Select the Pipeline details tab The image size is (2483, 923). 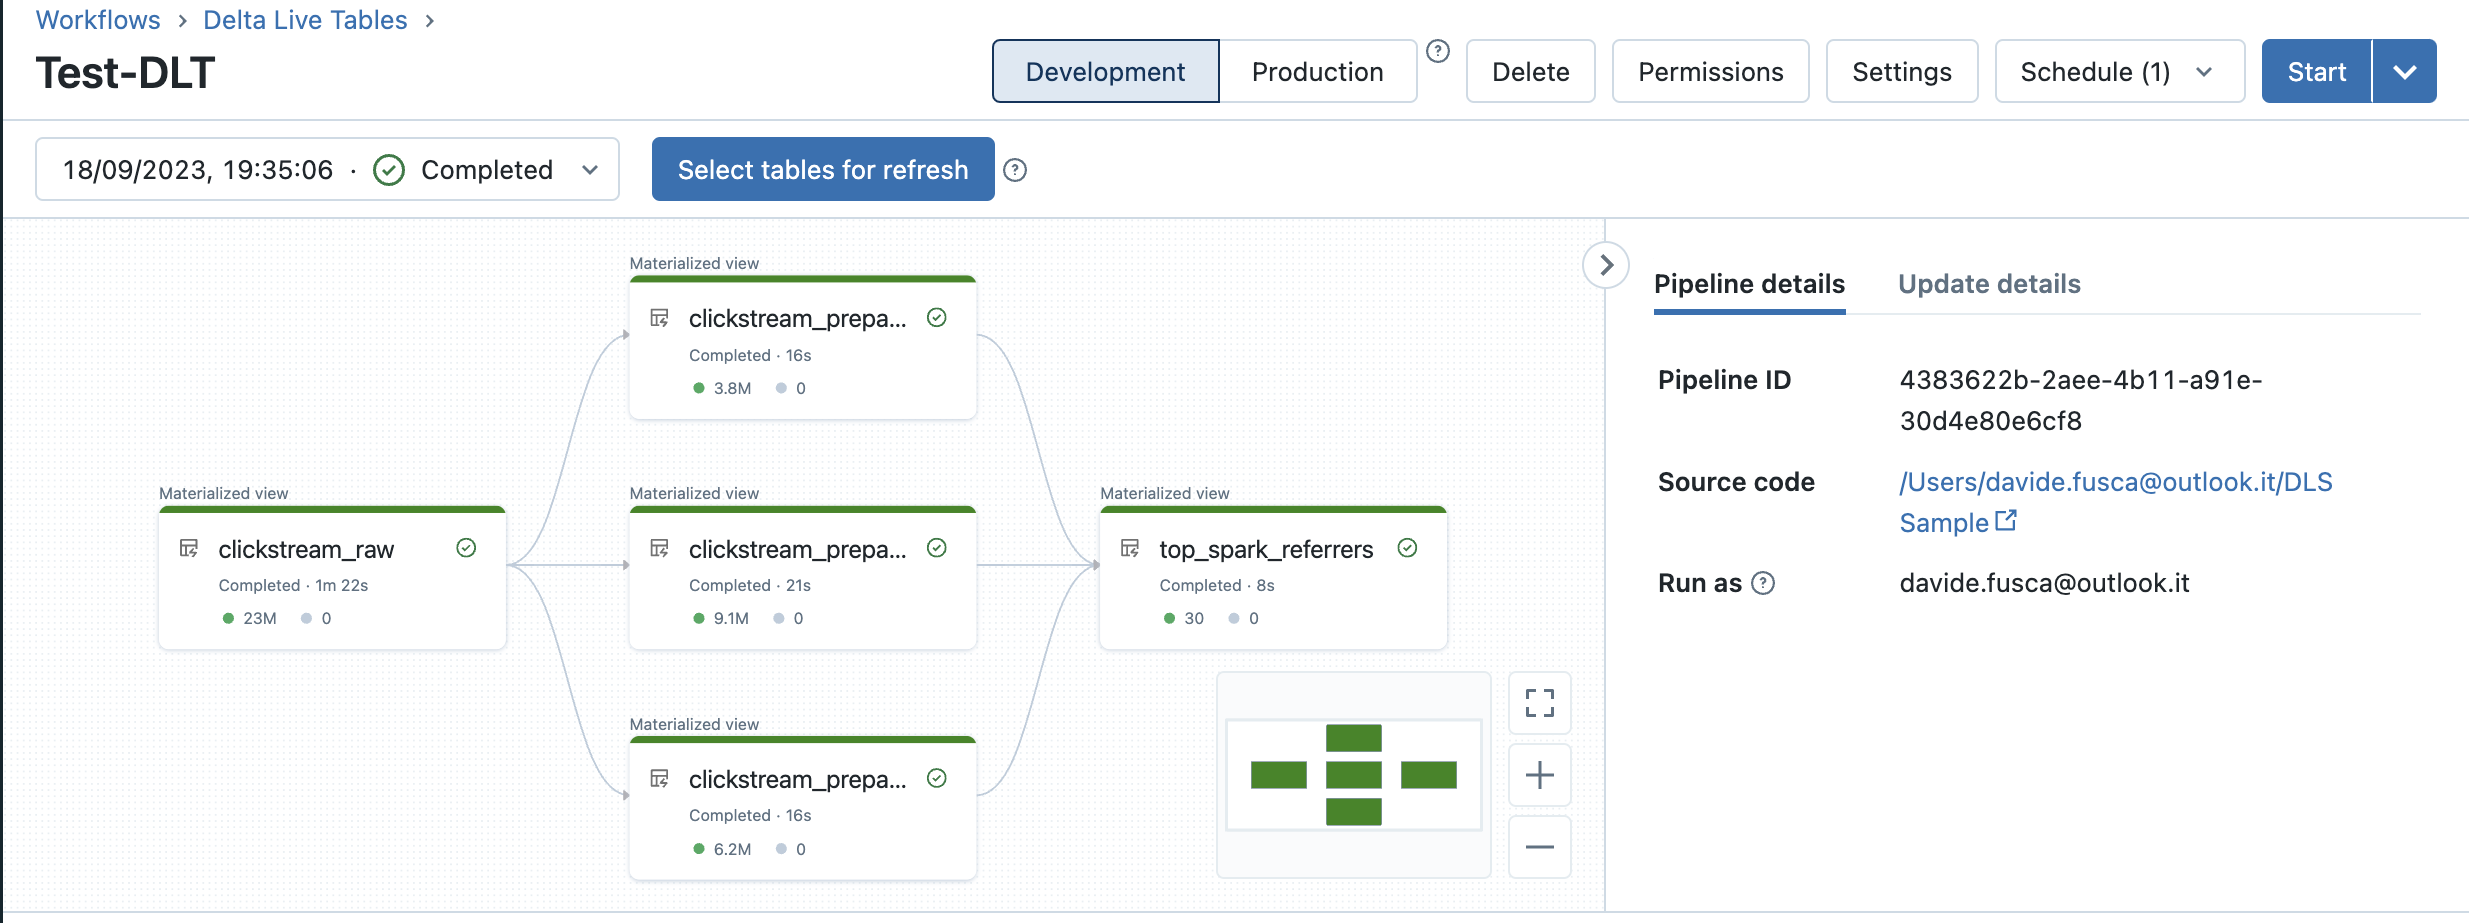click(1748, 284)
